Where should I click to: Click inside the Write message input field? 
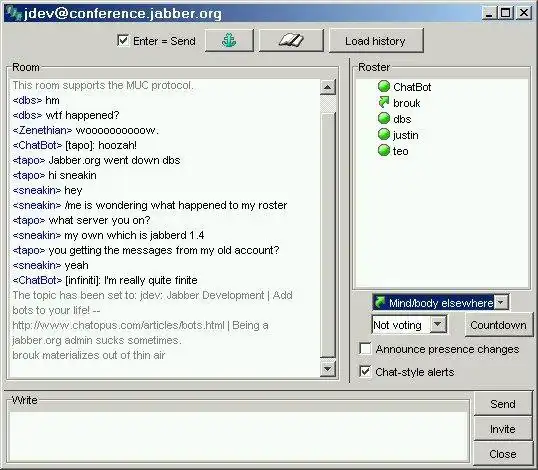(238, 436)
